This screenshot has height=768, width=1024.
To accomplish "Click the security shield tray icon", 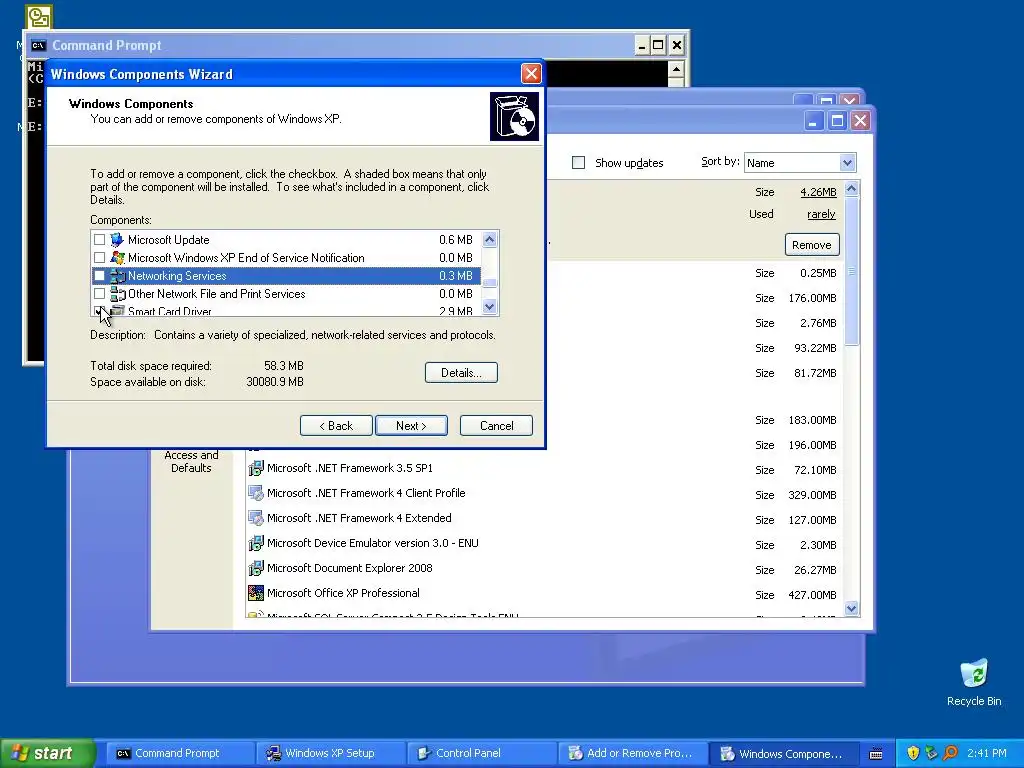I will coord(913,753).
